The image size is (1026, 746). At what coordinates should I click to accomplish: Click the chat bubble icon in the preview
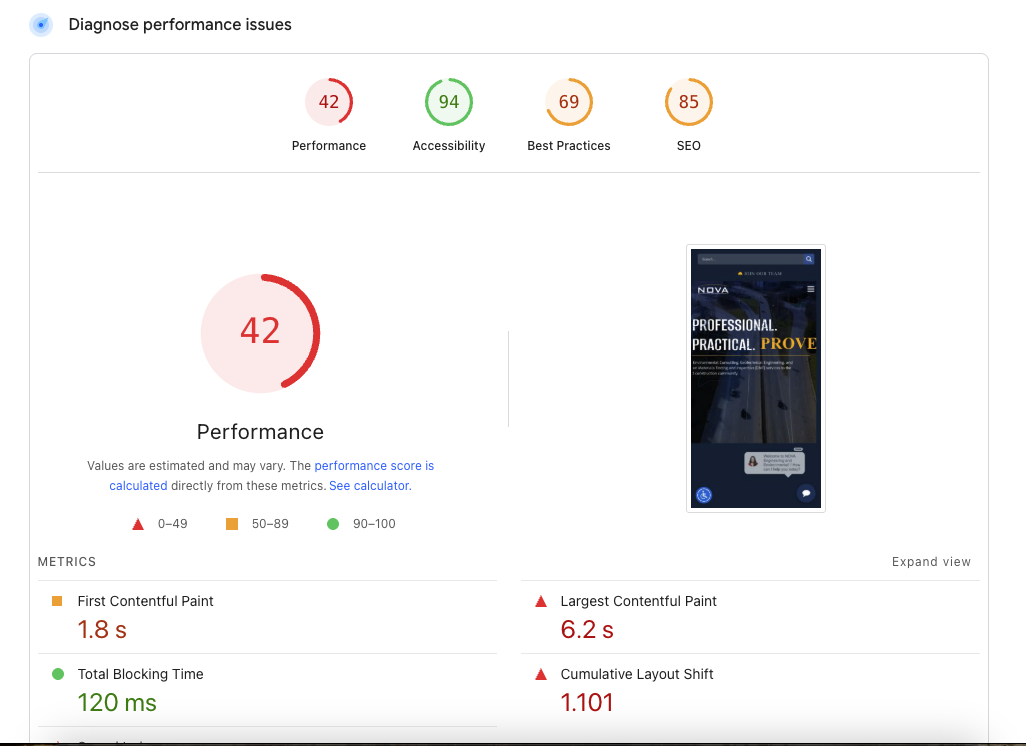pos(806,493)
